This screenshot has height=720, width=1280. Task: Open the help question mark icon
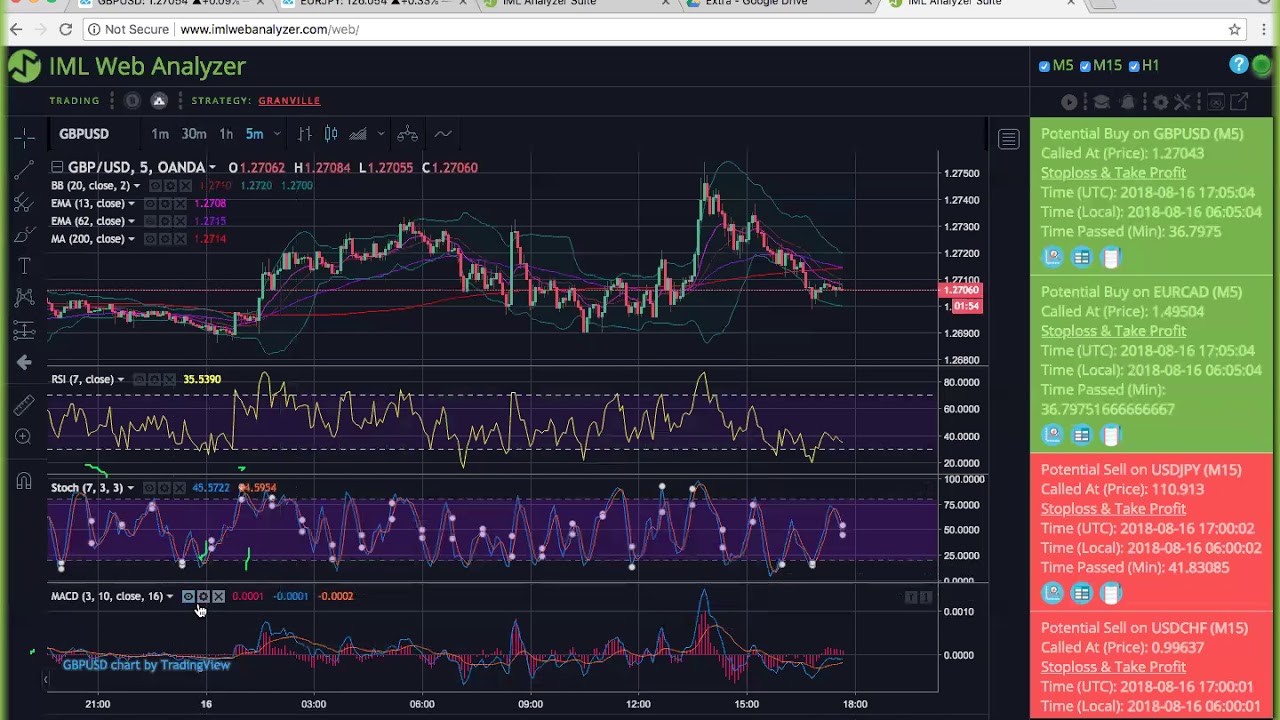(1239, 65)
